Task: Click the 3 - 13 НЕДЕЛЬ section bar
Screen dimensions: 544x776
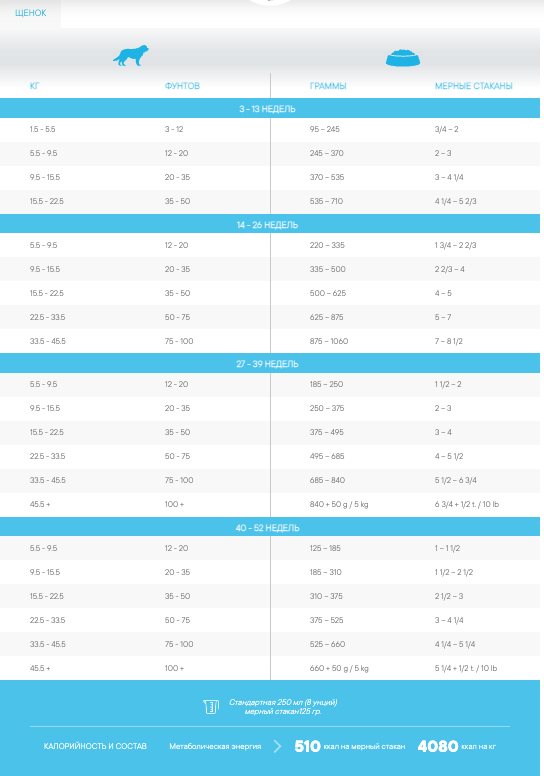Action: click(270, 108)
